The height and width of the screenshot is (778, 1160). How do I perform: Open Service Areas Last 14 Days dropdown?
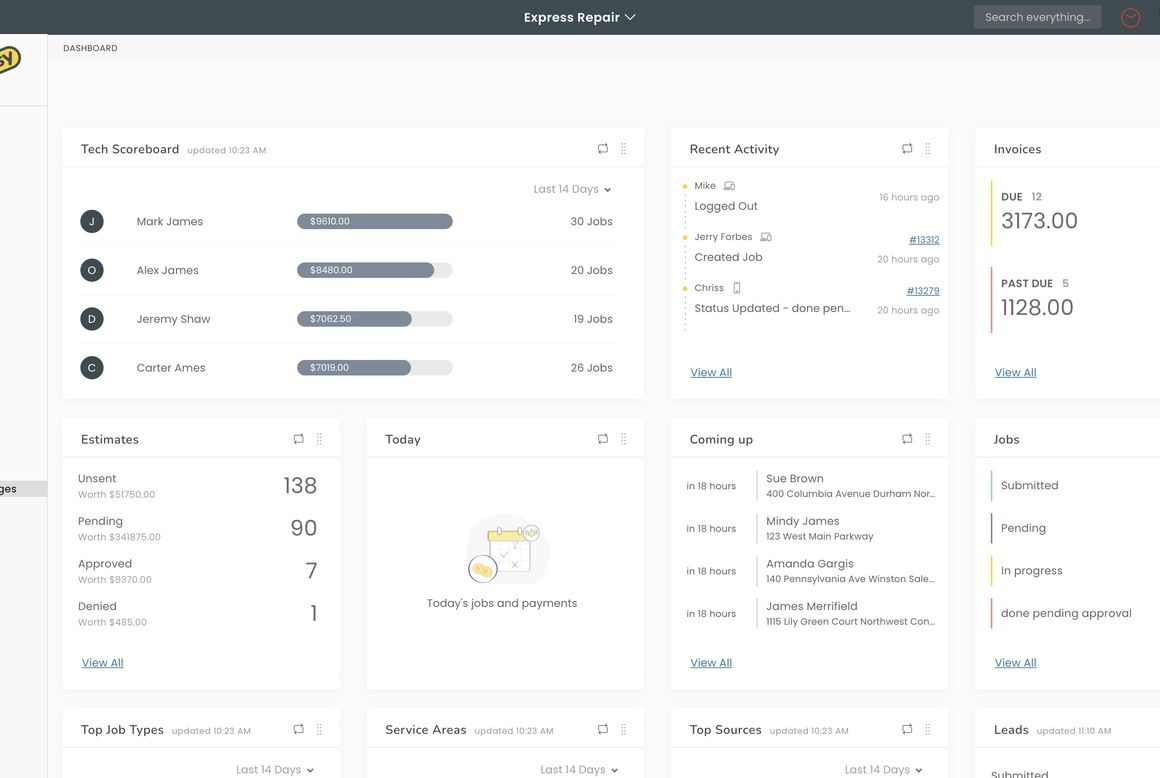(579, 770)
